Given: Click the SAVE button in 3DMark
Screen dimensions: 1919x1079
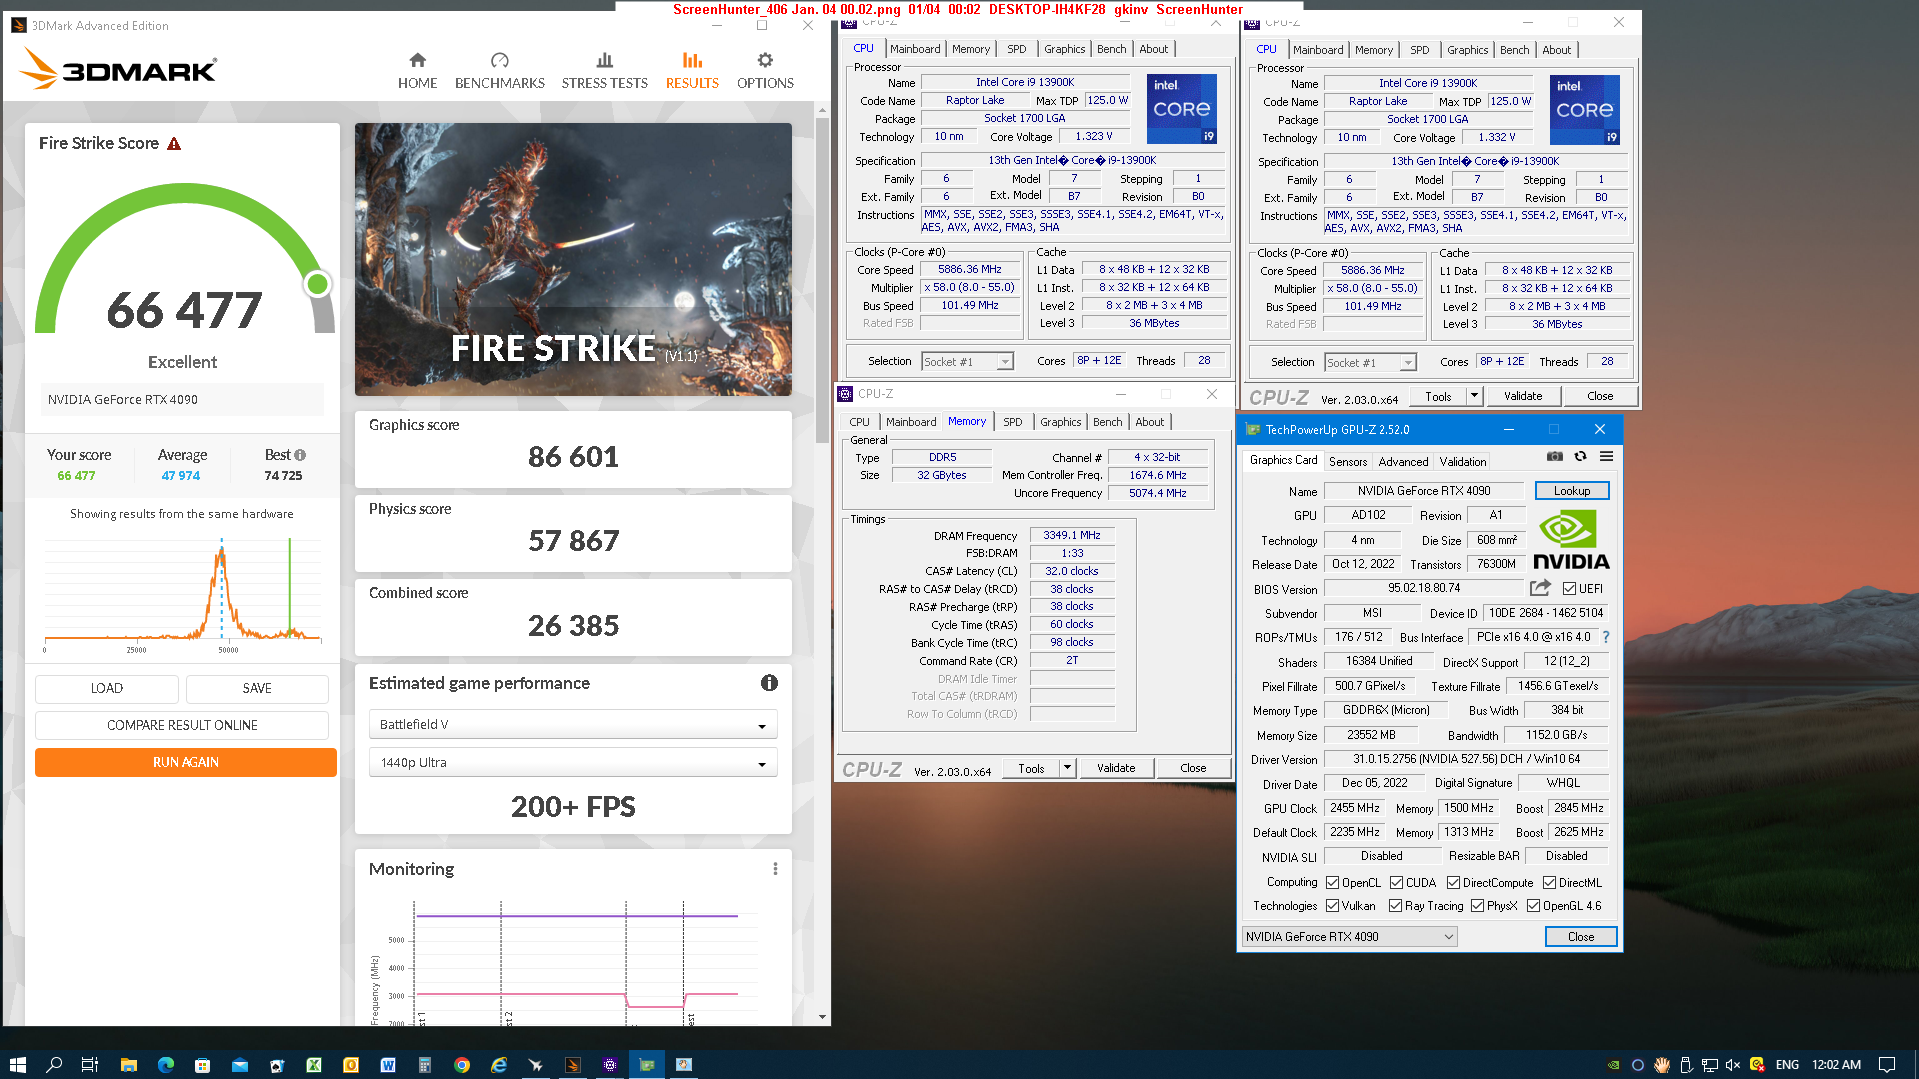Looking at the screenshot, I should 257,689.
